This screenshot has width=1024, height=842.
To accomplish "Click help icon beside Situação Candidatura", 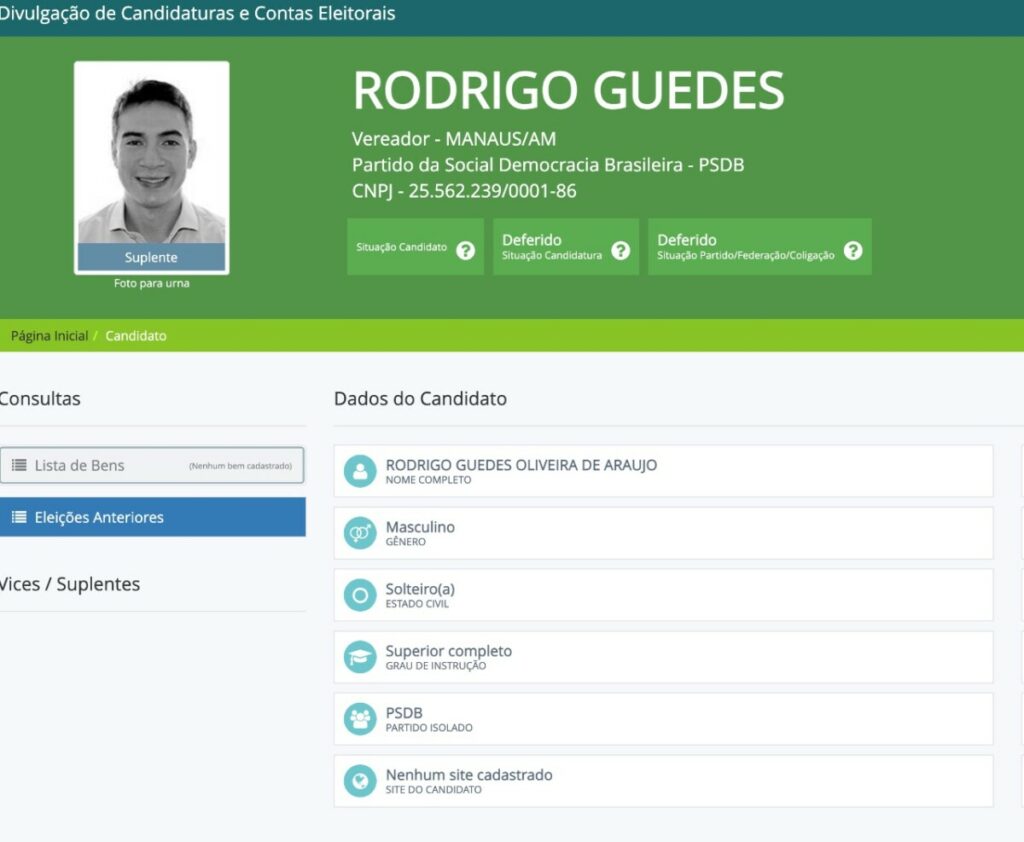I will click(x=620, y=250).
